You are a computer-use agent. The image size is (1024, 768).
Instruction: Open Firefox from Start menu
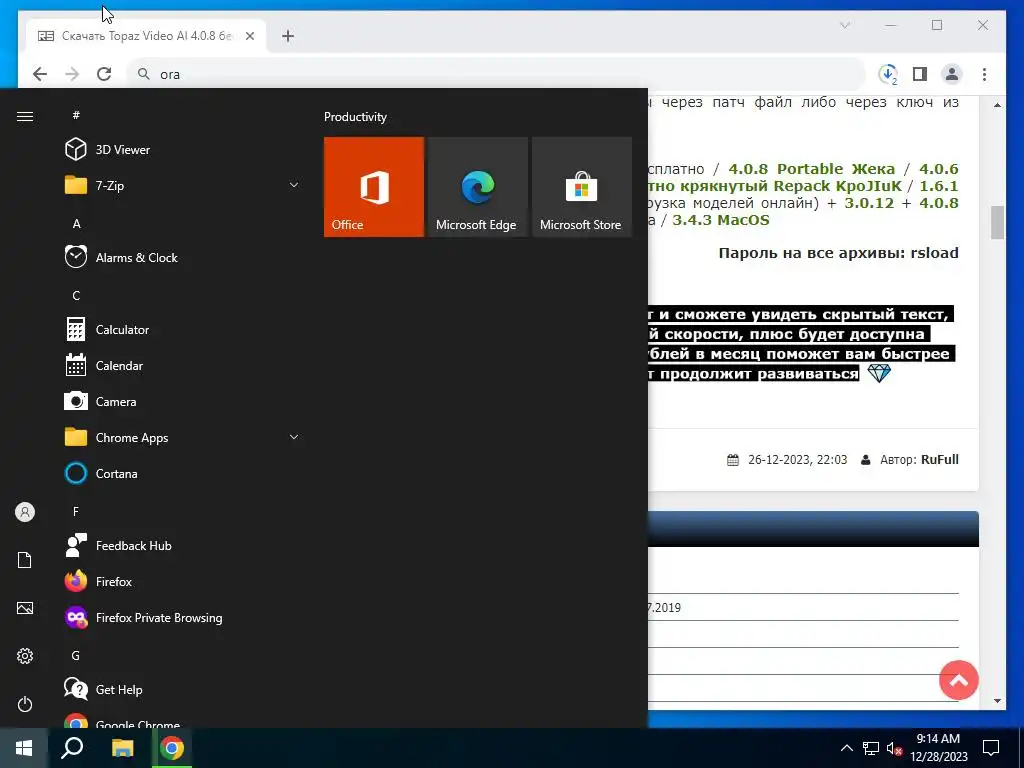click(x=182, y=581)
